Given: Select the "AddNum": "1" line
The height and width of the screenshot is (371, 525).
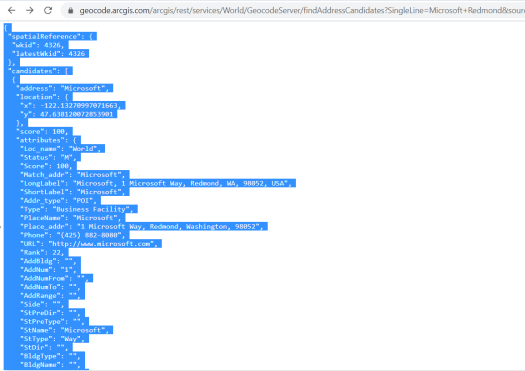Looking at the screenshot, I should pyautogui.click(x=50, y=270).
